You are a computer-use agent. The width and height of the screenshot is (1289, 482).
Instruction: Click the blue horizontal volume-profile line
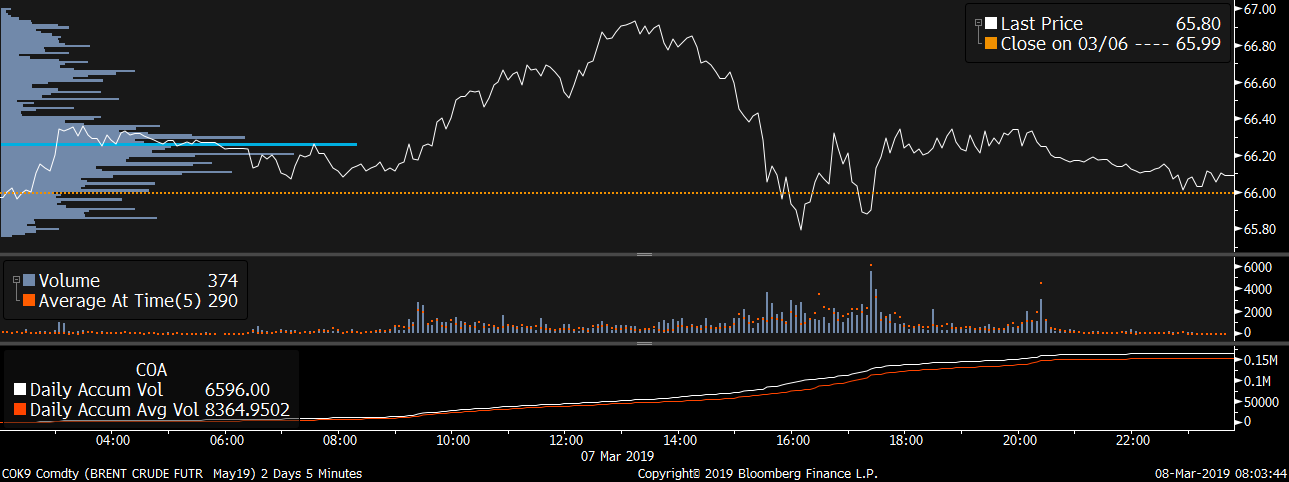(178, 145)
